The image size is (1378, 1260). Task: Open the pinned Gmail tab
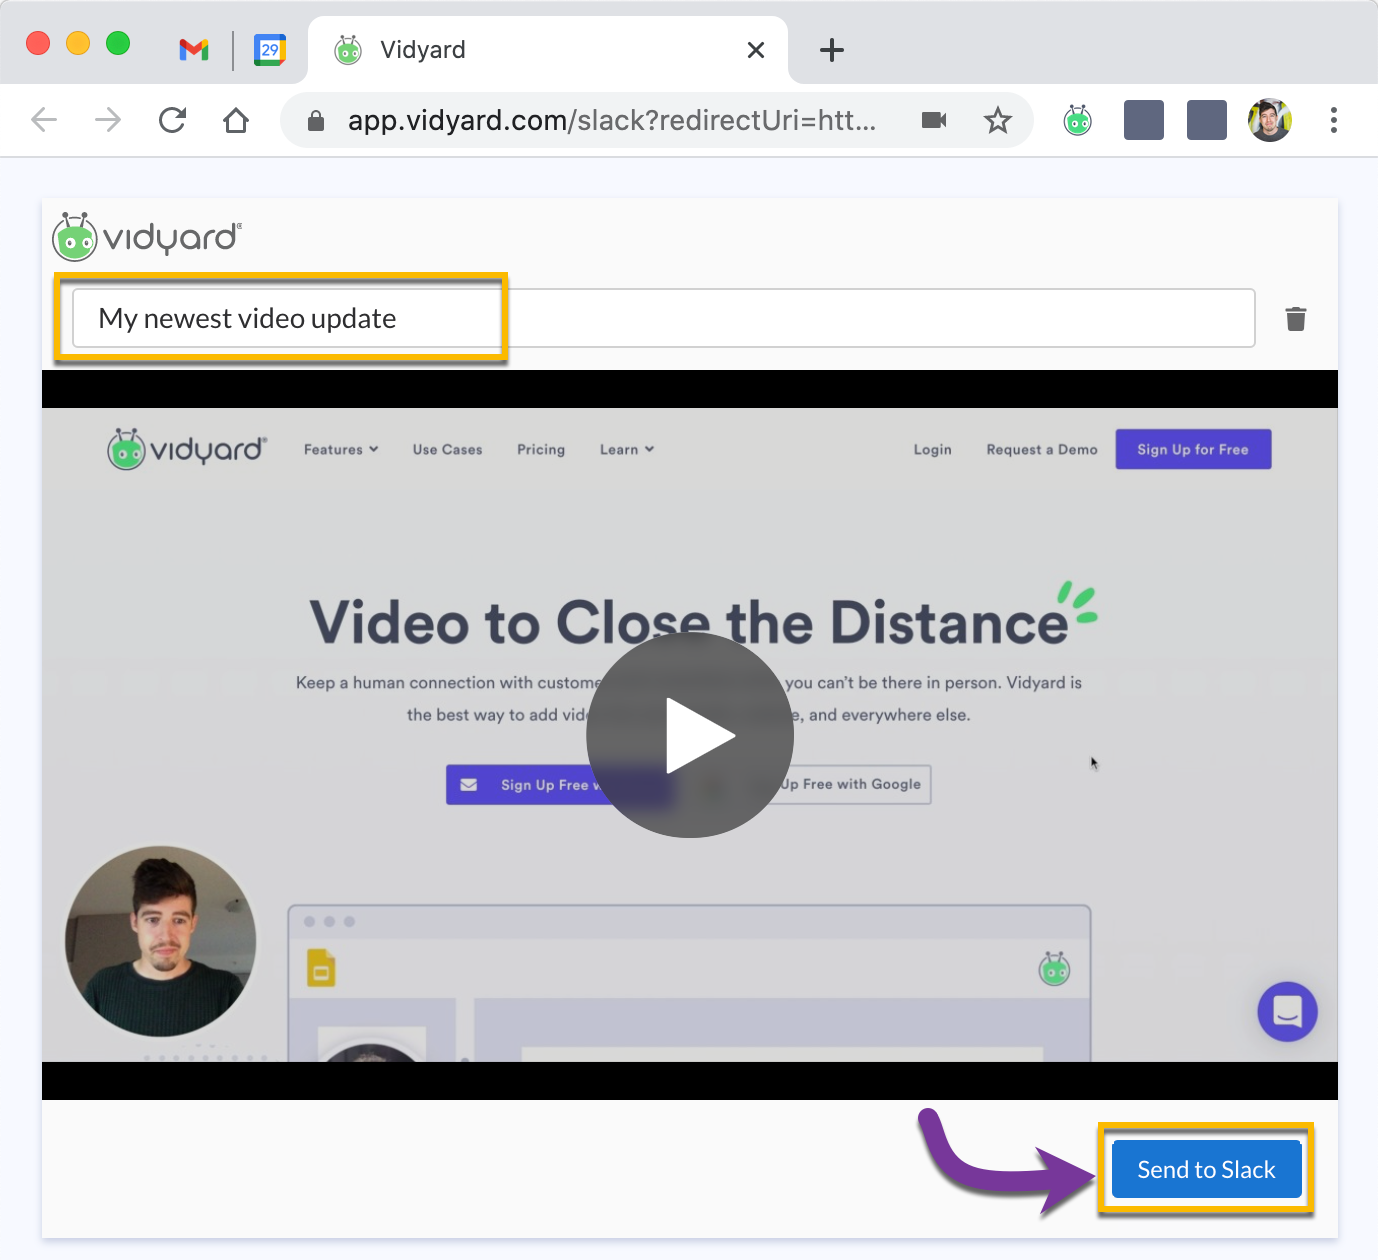pos(194,49)
